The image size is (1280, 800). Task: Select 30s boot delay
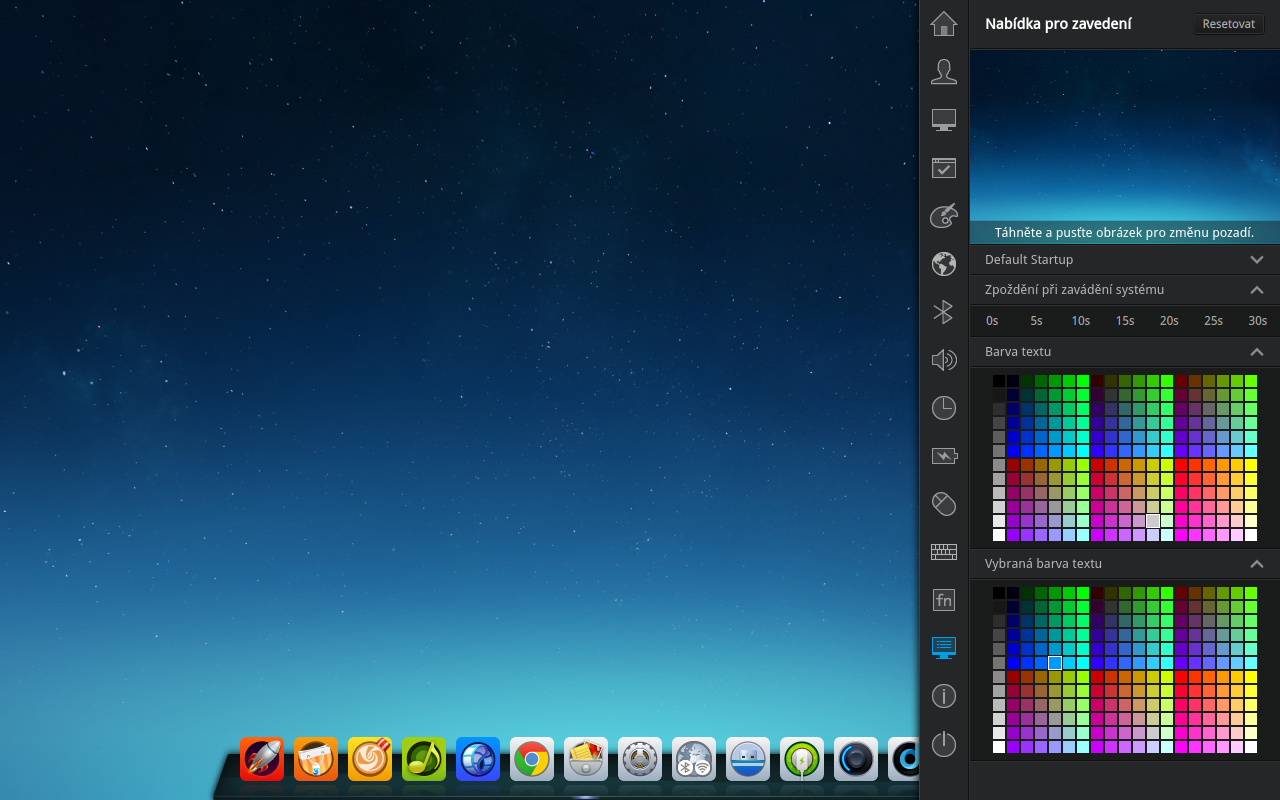pyautogui.click(x=1257, y=320)
